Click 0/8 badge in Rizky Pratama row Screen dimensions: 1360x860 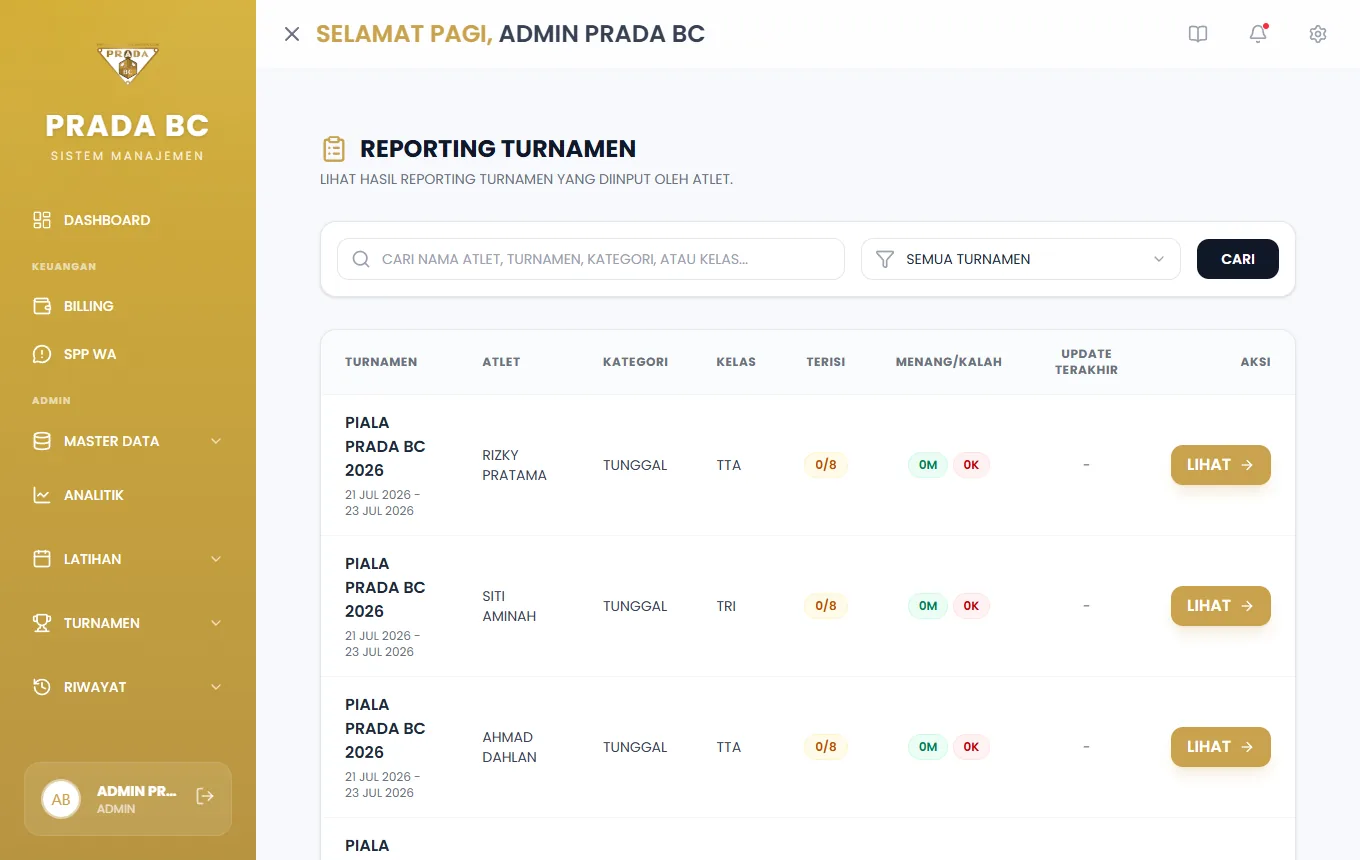point(826,465)
